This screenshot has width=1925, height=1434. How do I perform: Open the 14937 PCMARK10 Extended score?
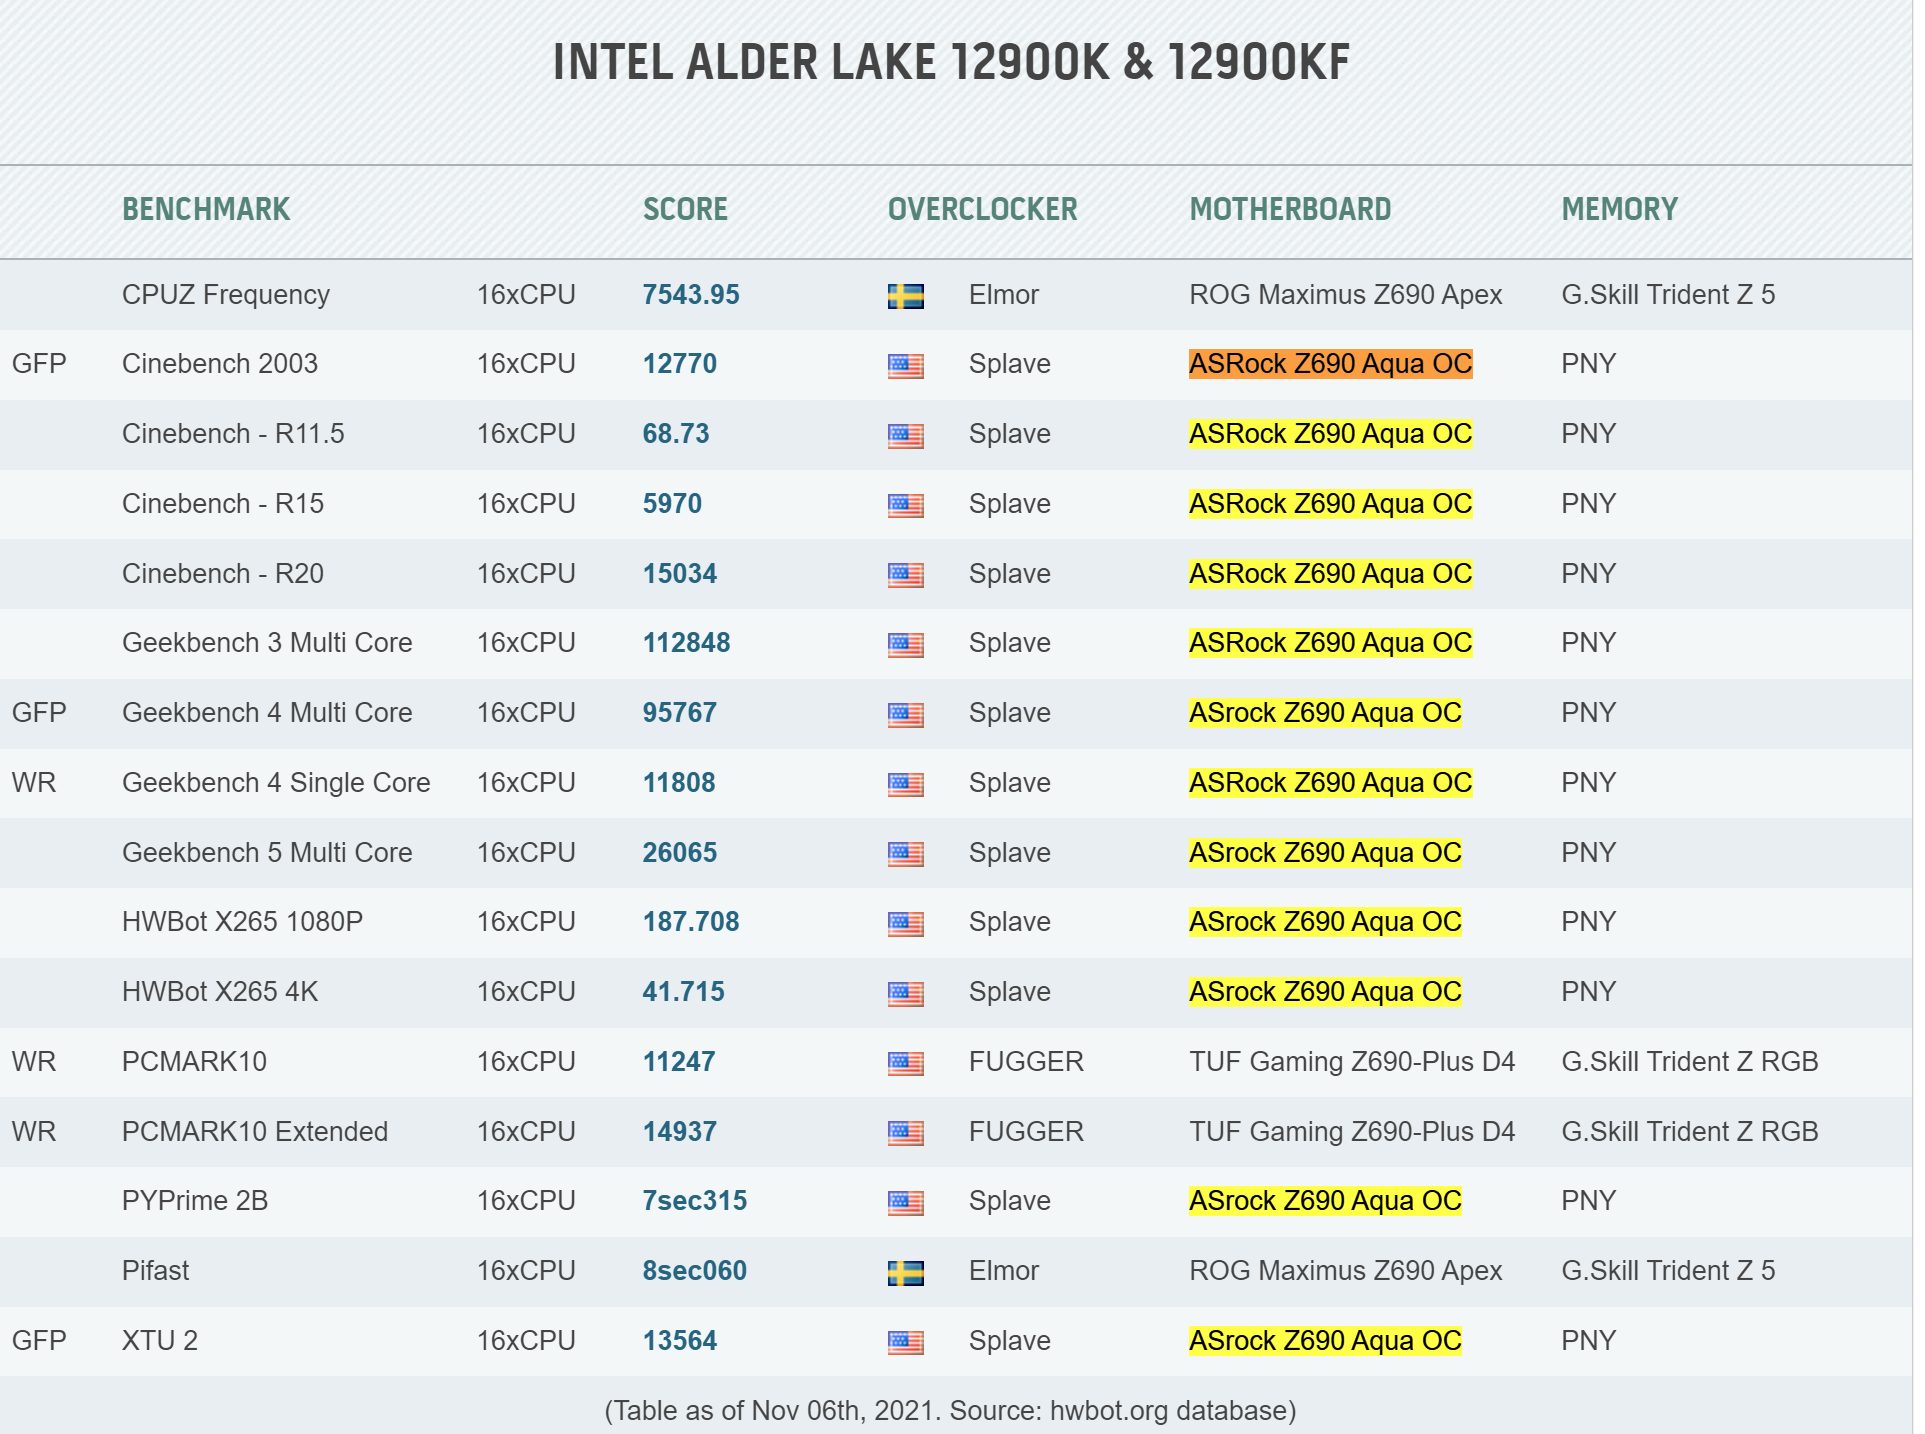pyautogui.click(x=680, y=1132)
